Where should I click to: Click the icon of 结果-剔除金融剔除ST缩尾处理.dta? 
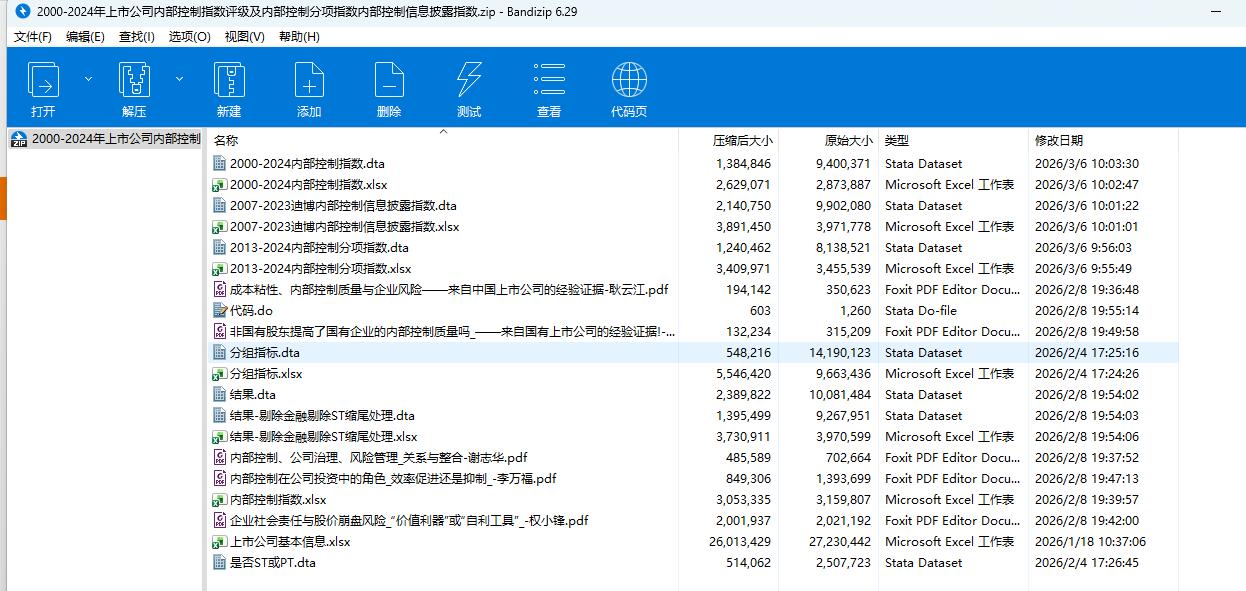coord(220,415)
